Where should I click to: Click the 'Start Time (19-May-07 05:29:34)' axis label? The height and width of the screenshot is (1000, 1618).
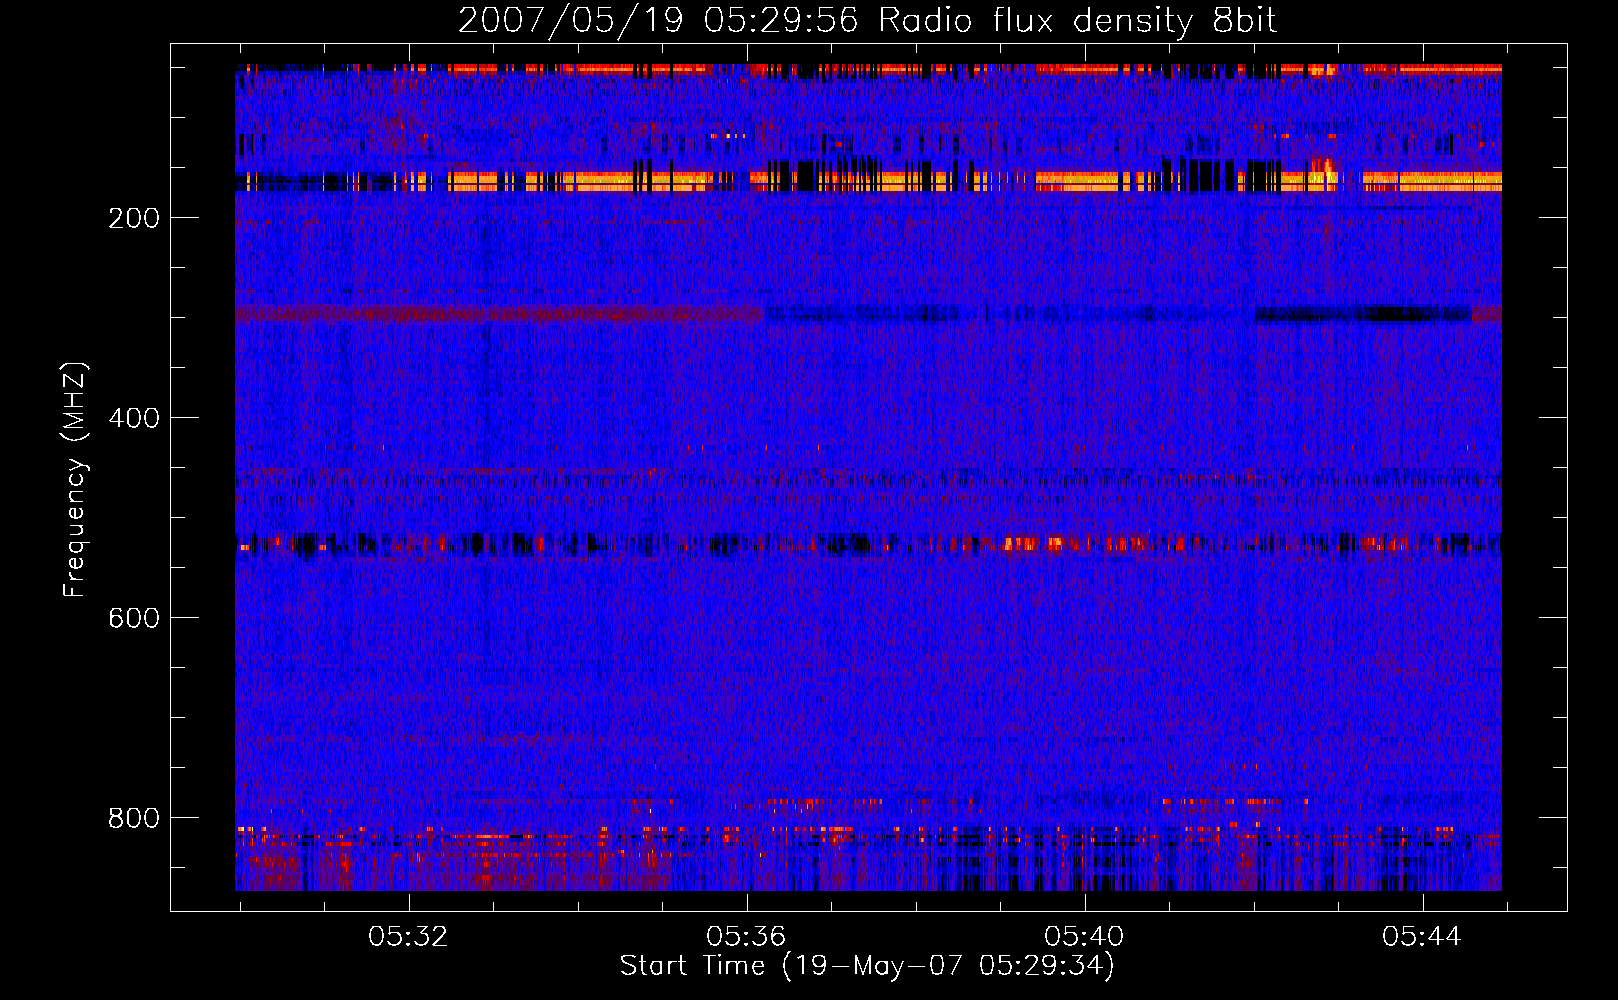[867, 966]
